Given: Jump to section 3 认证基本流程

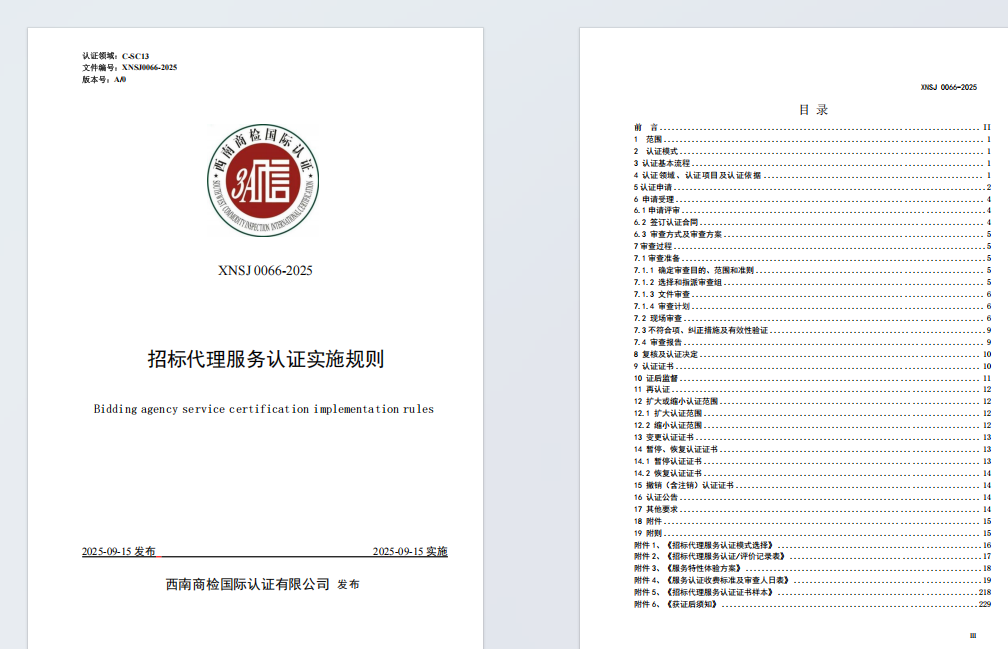Looking at the screenshot, I should click(663, 163).
